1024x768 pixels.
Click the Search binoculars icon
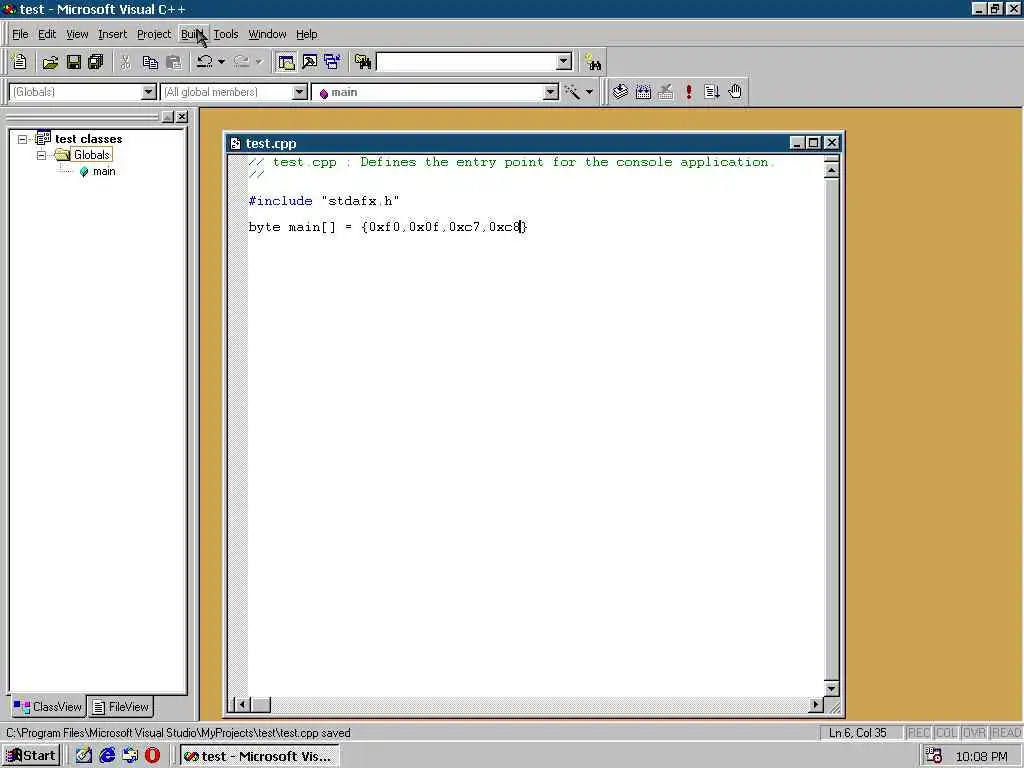tap(593, 62)
